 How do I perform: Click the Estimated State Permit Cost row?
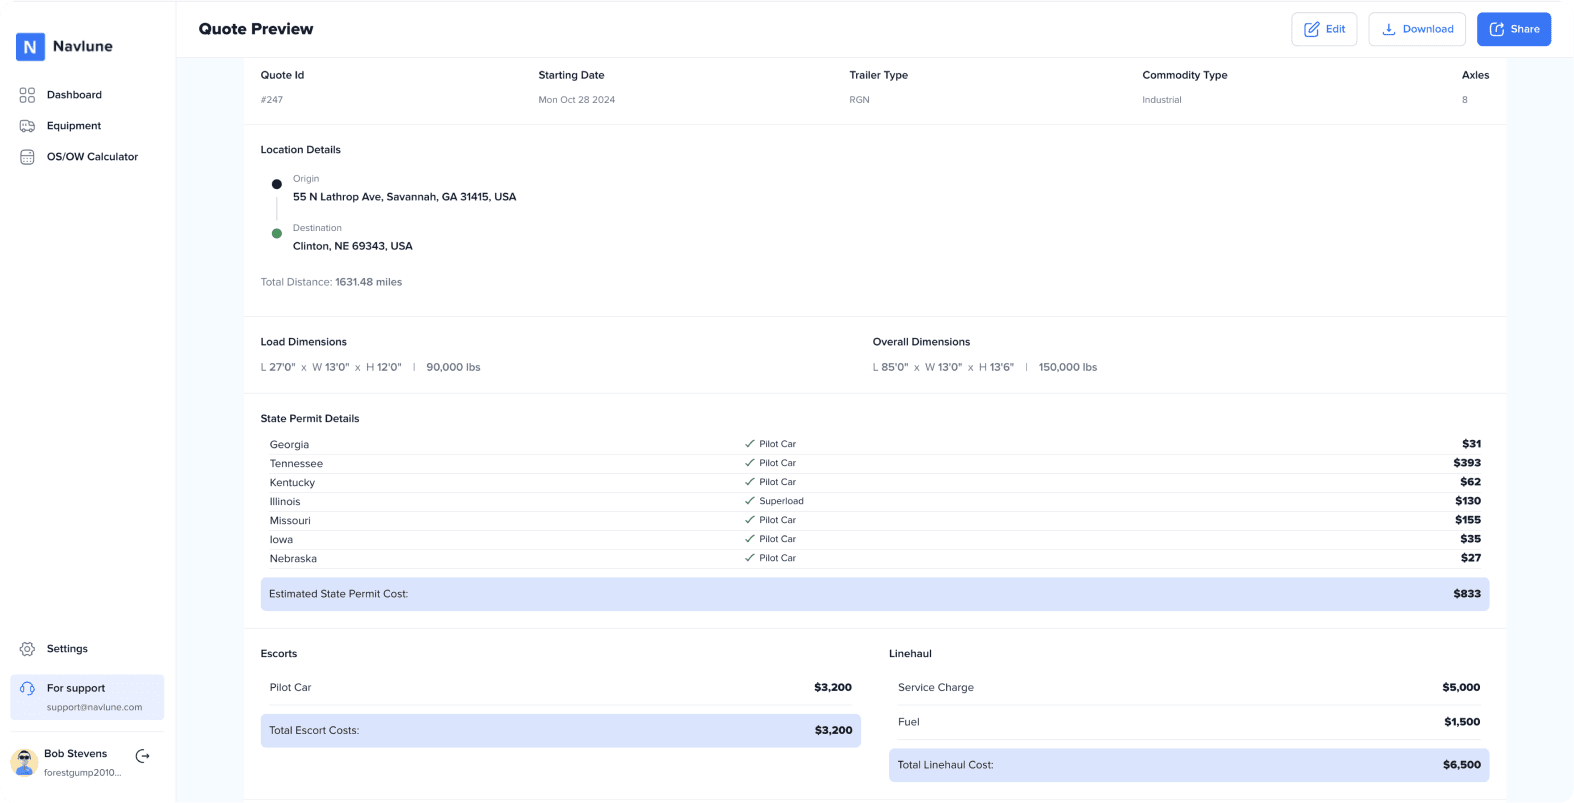click(x=875, y=594)
